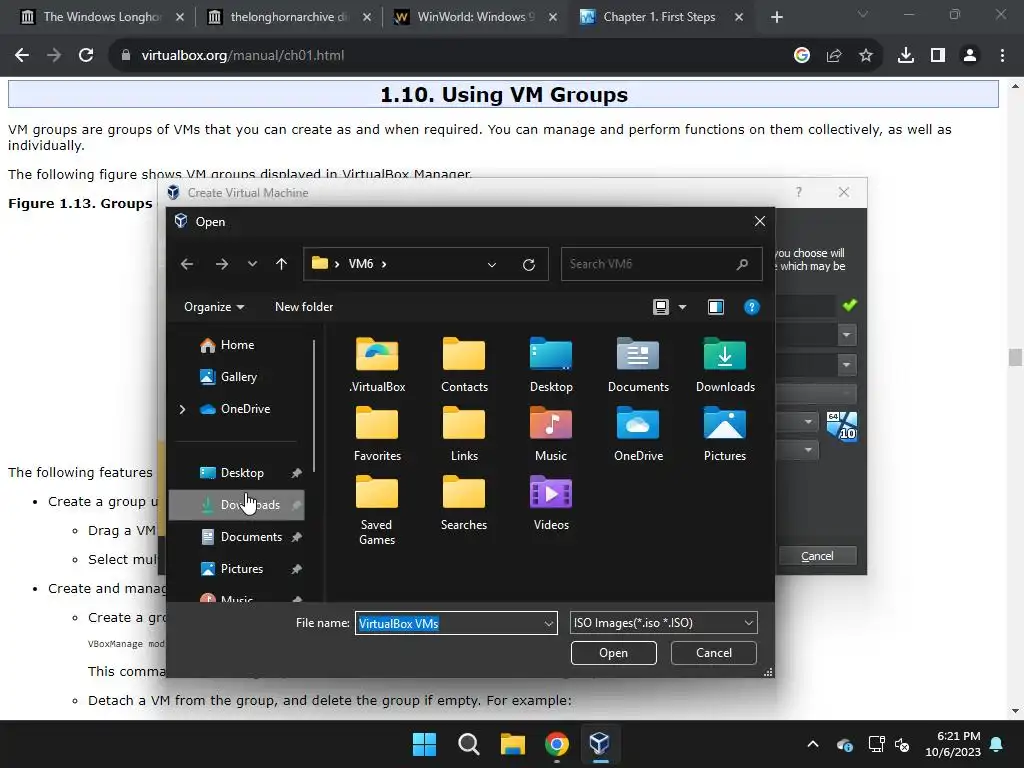This screenshot has width=1024, height=768.
Task: Switch to thelonghornarchive tab
Action: pos(289,17)
